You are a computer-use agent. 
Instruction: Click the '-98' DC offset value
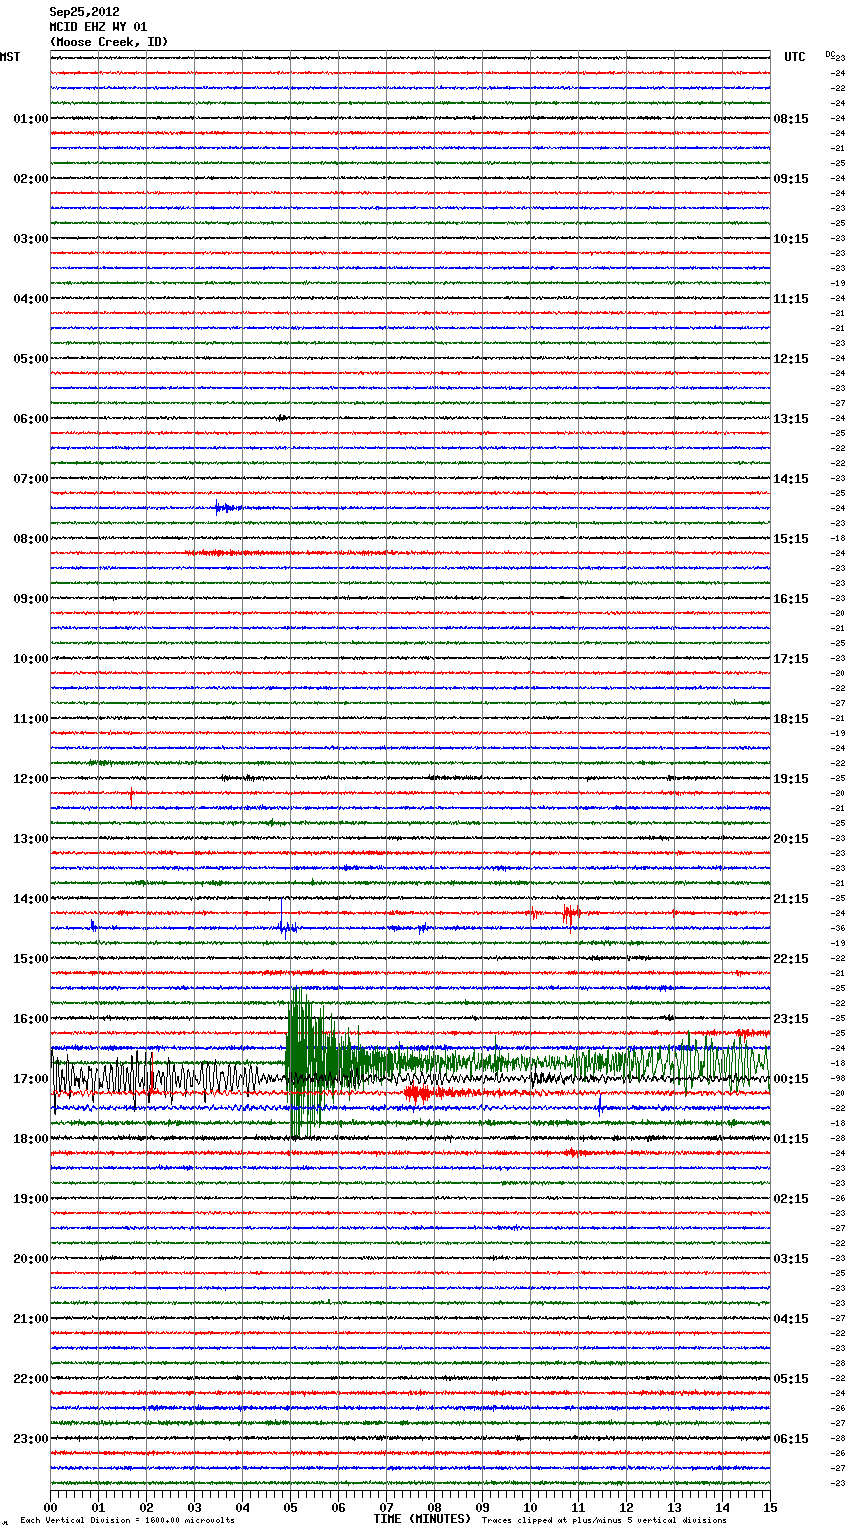[838, 1079]
